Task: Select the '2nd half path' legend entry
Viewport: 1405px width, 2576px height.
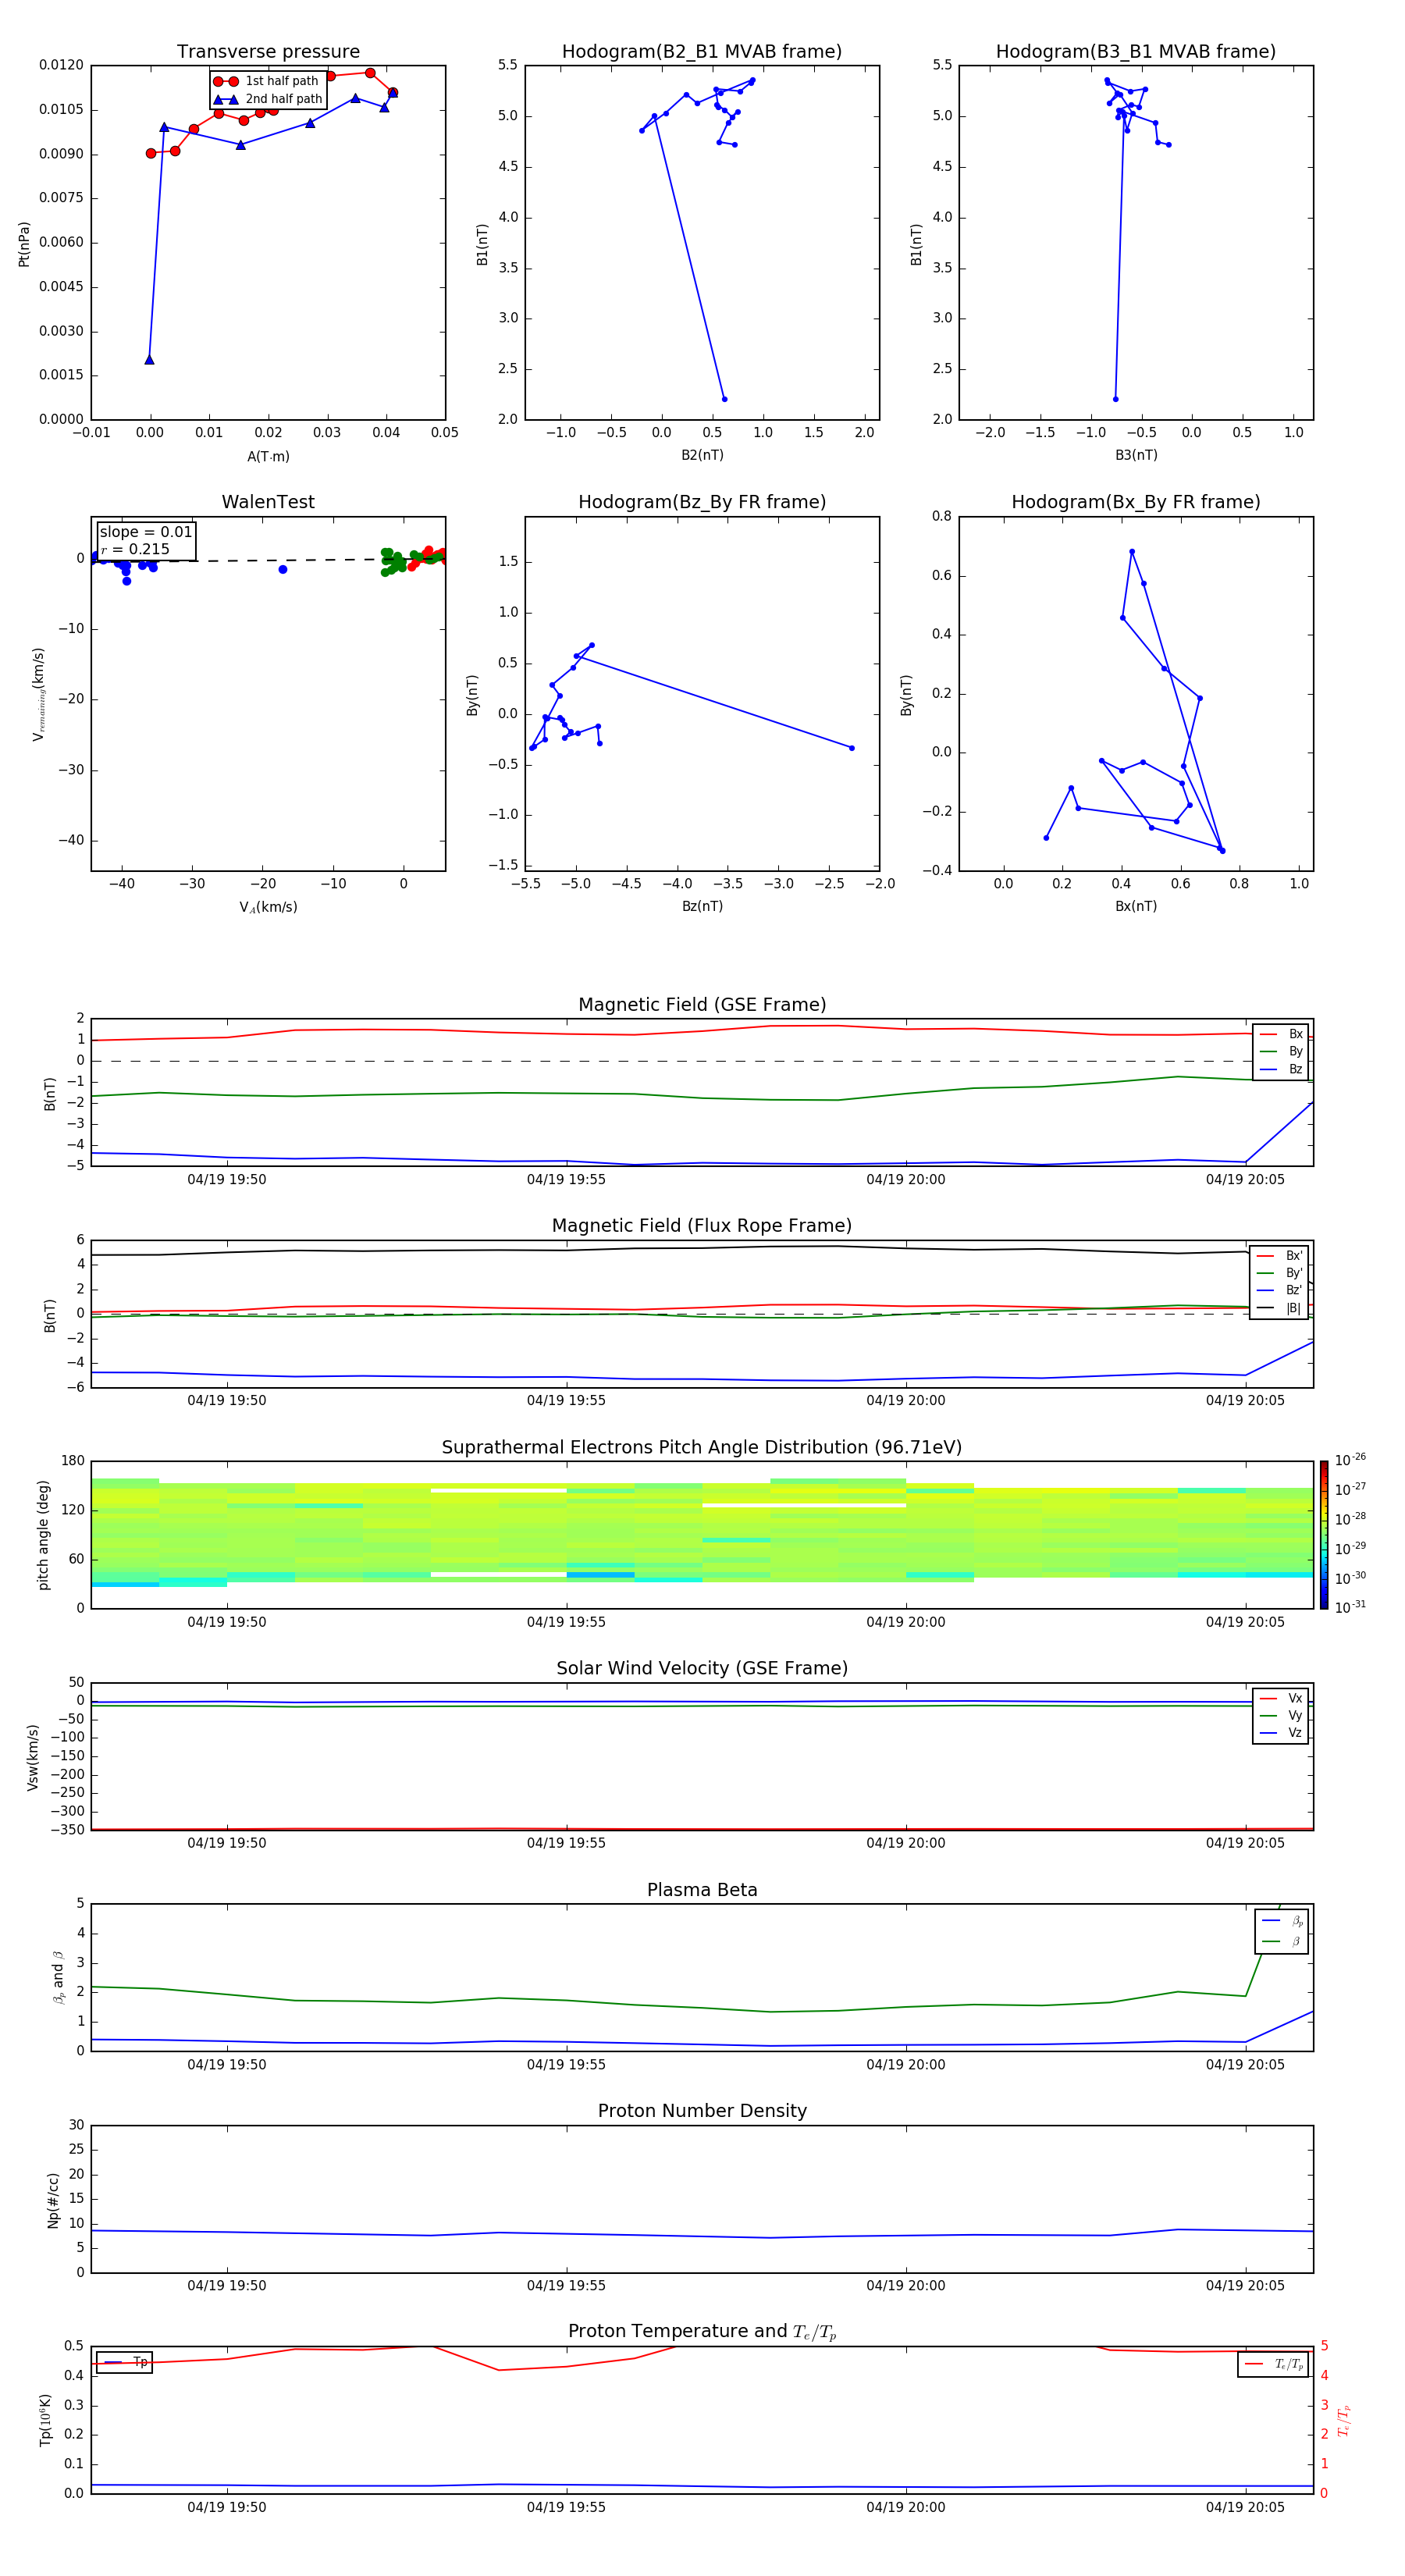Action: coord(269,99)
